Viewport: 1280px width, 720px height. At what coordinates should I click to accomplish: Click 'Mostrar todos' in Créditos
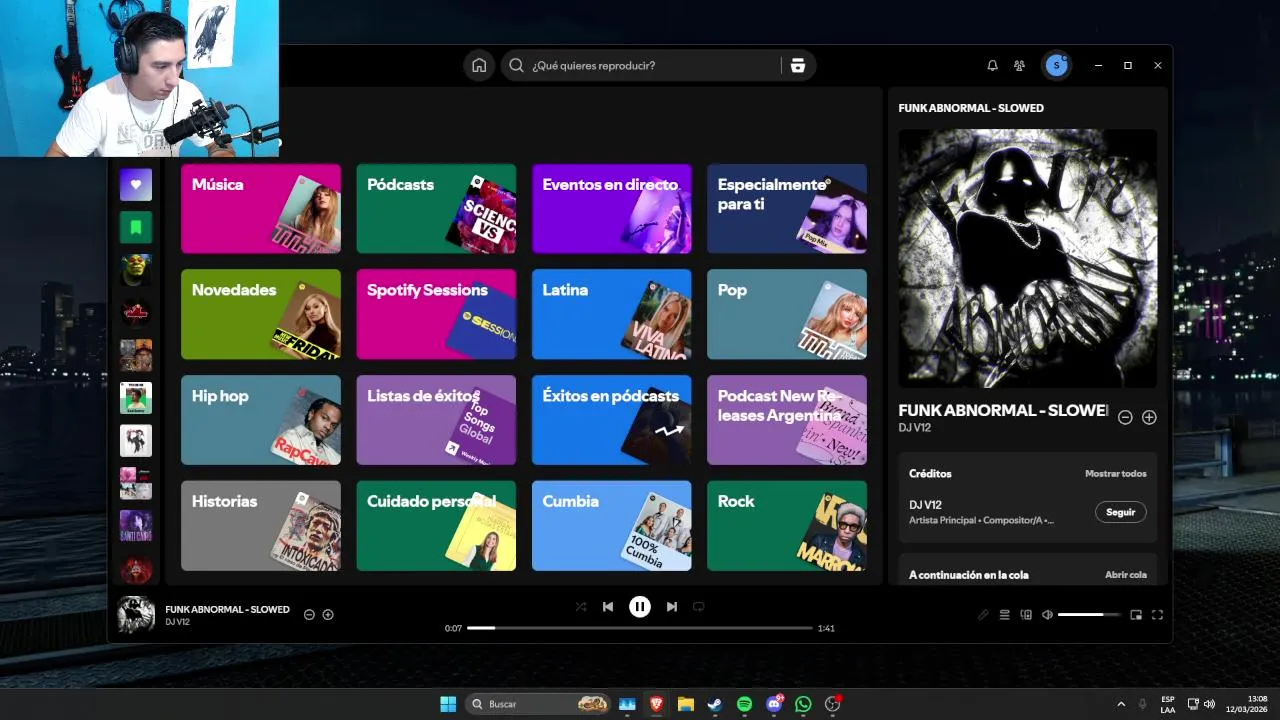tap(1116, 474)
